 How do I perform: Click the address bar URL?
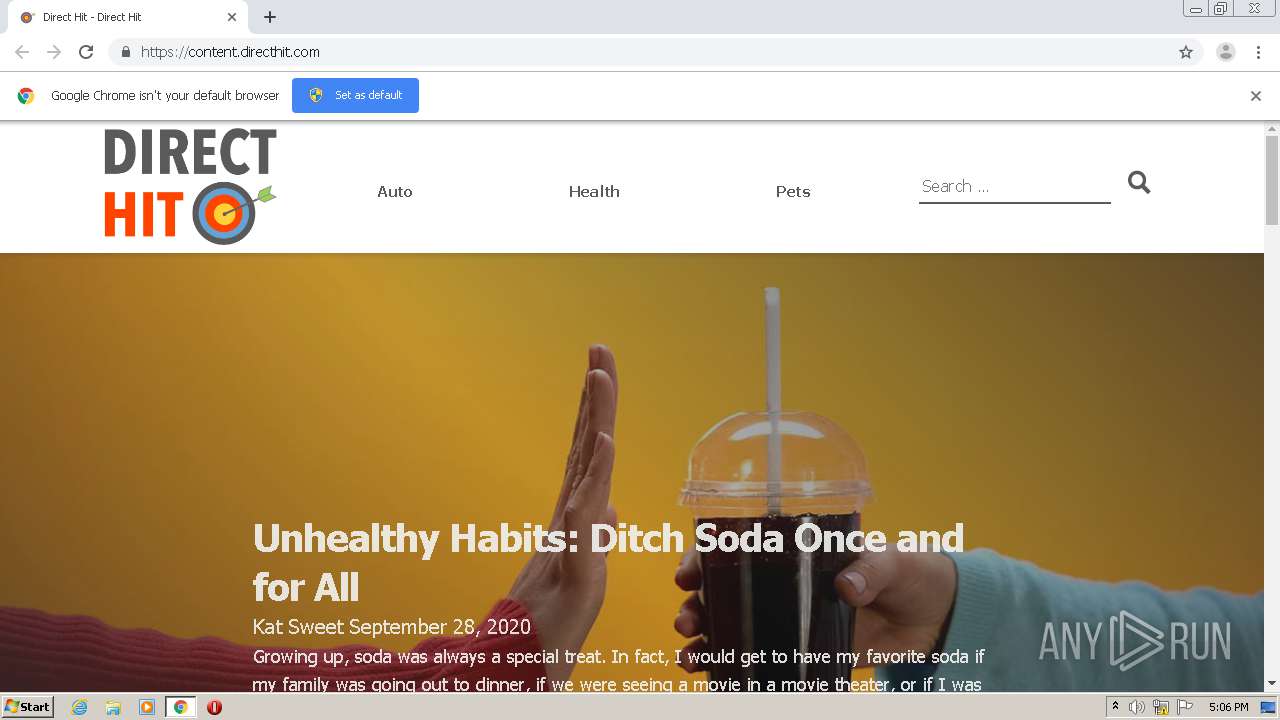pyautogui.click(x=230, y=52)
